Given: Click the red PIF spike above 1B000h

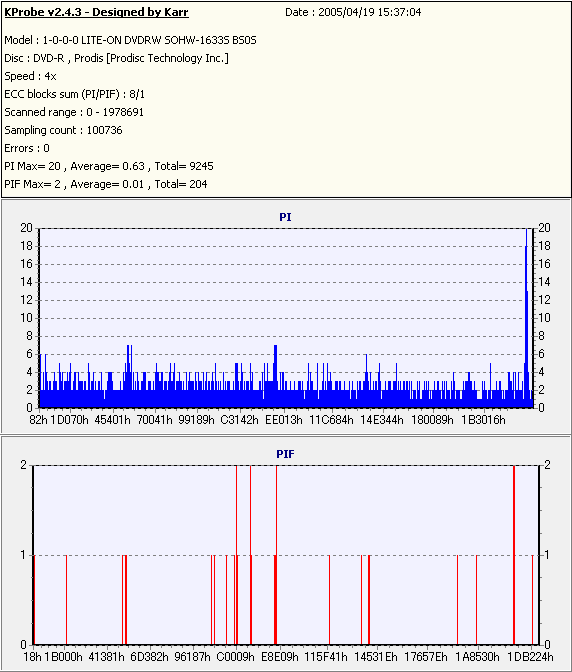Looking at the screenshot, I should point(66,600).
